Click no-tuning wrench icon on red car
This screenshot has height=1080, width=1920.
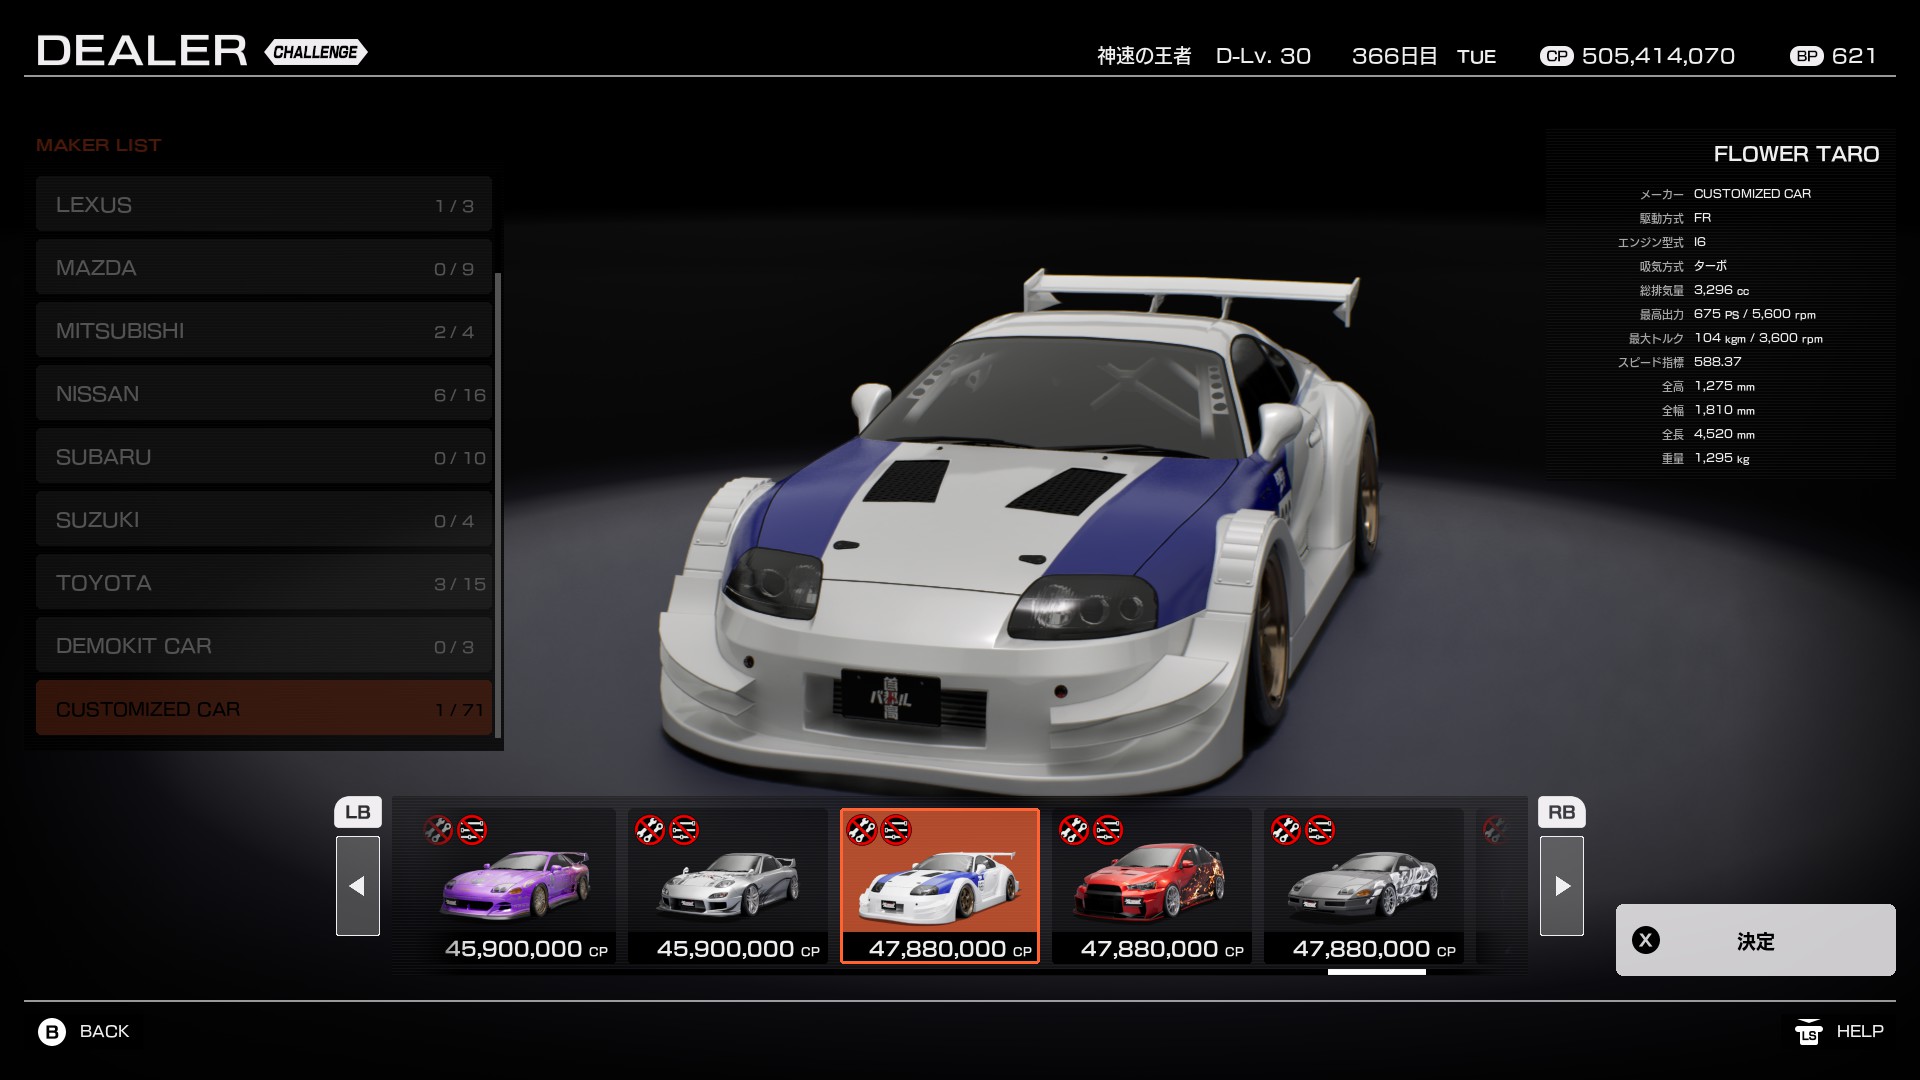[1074, 830]
